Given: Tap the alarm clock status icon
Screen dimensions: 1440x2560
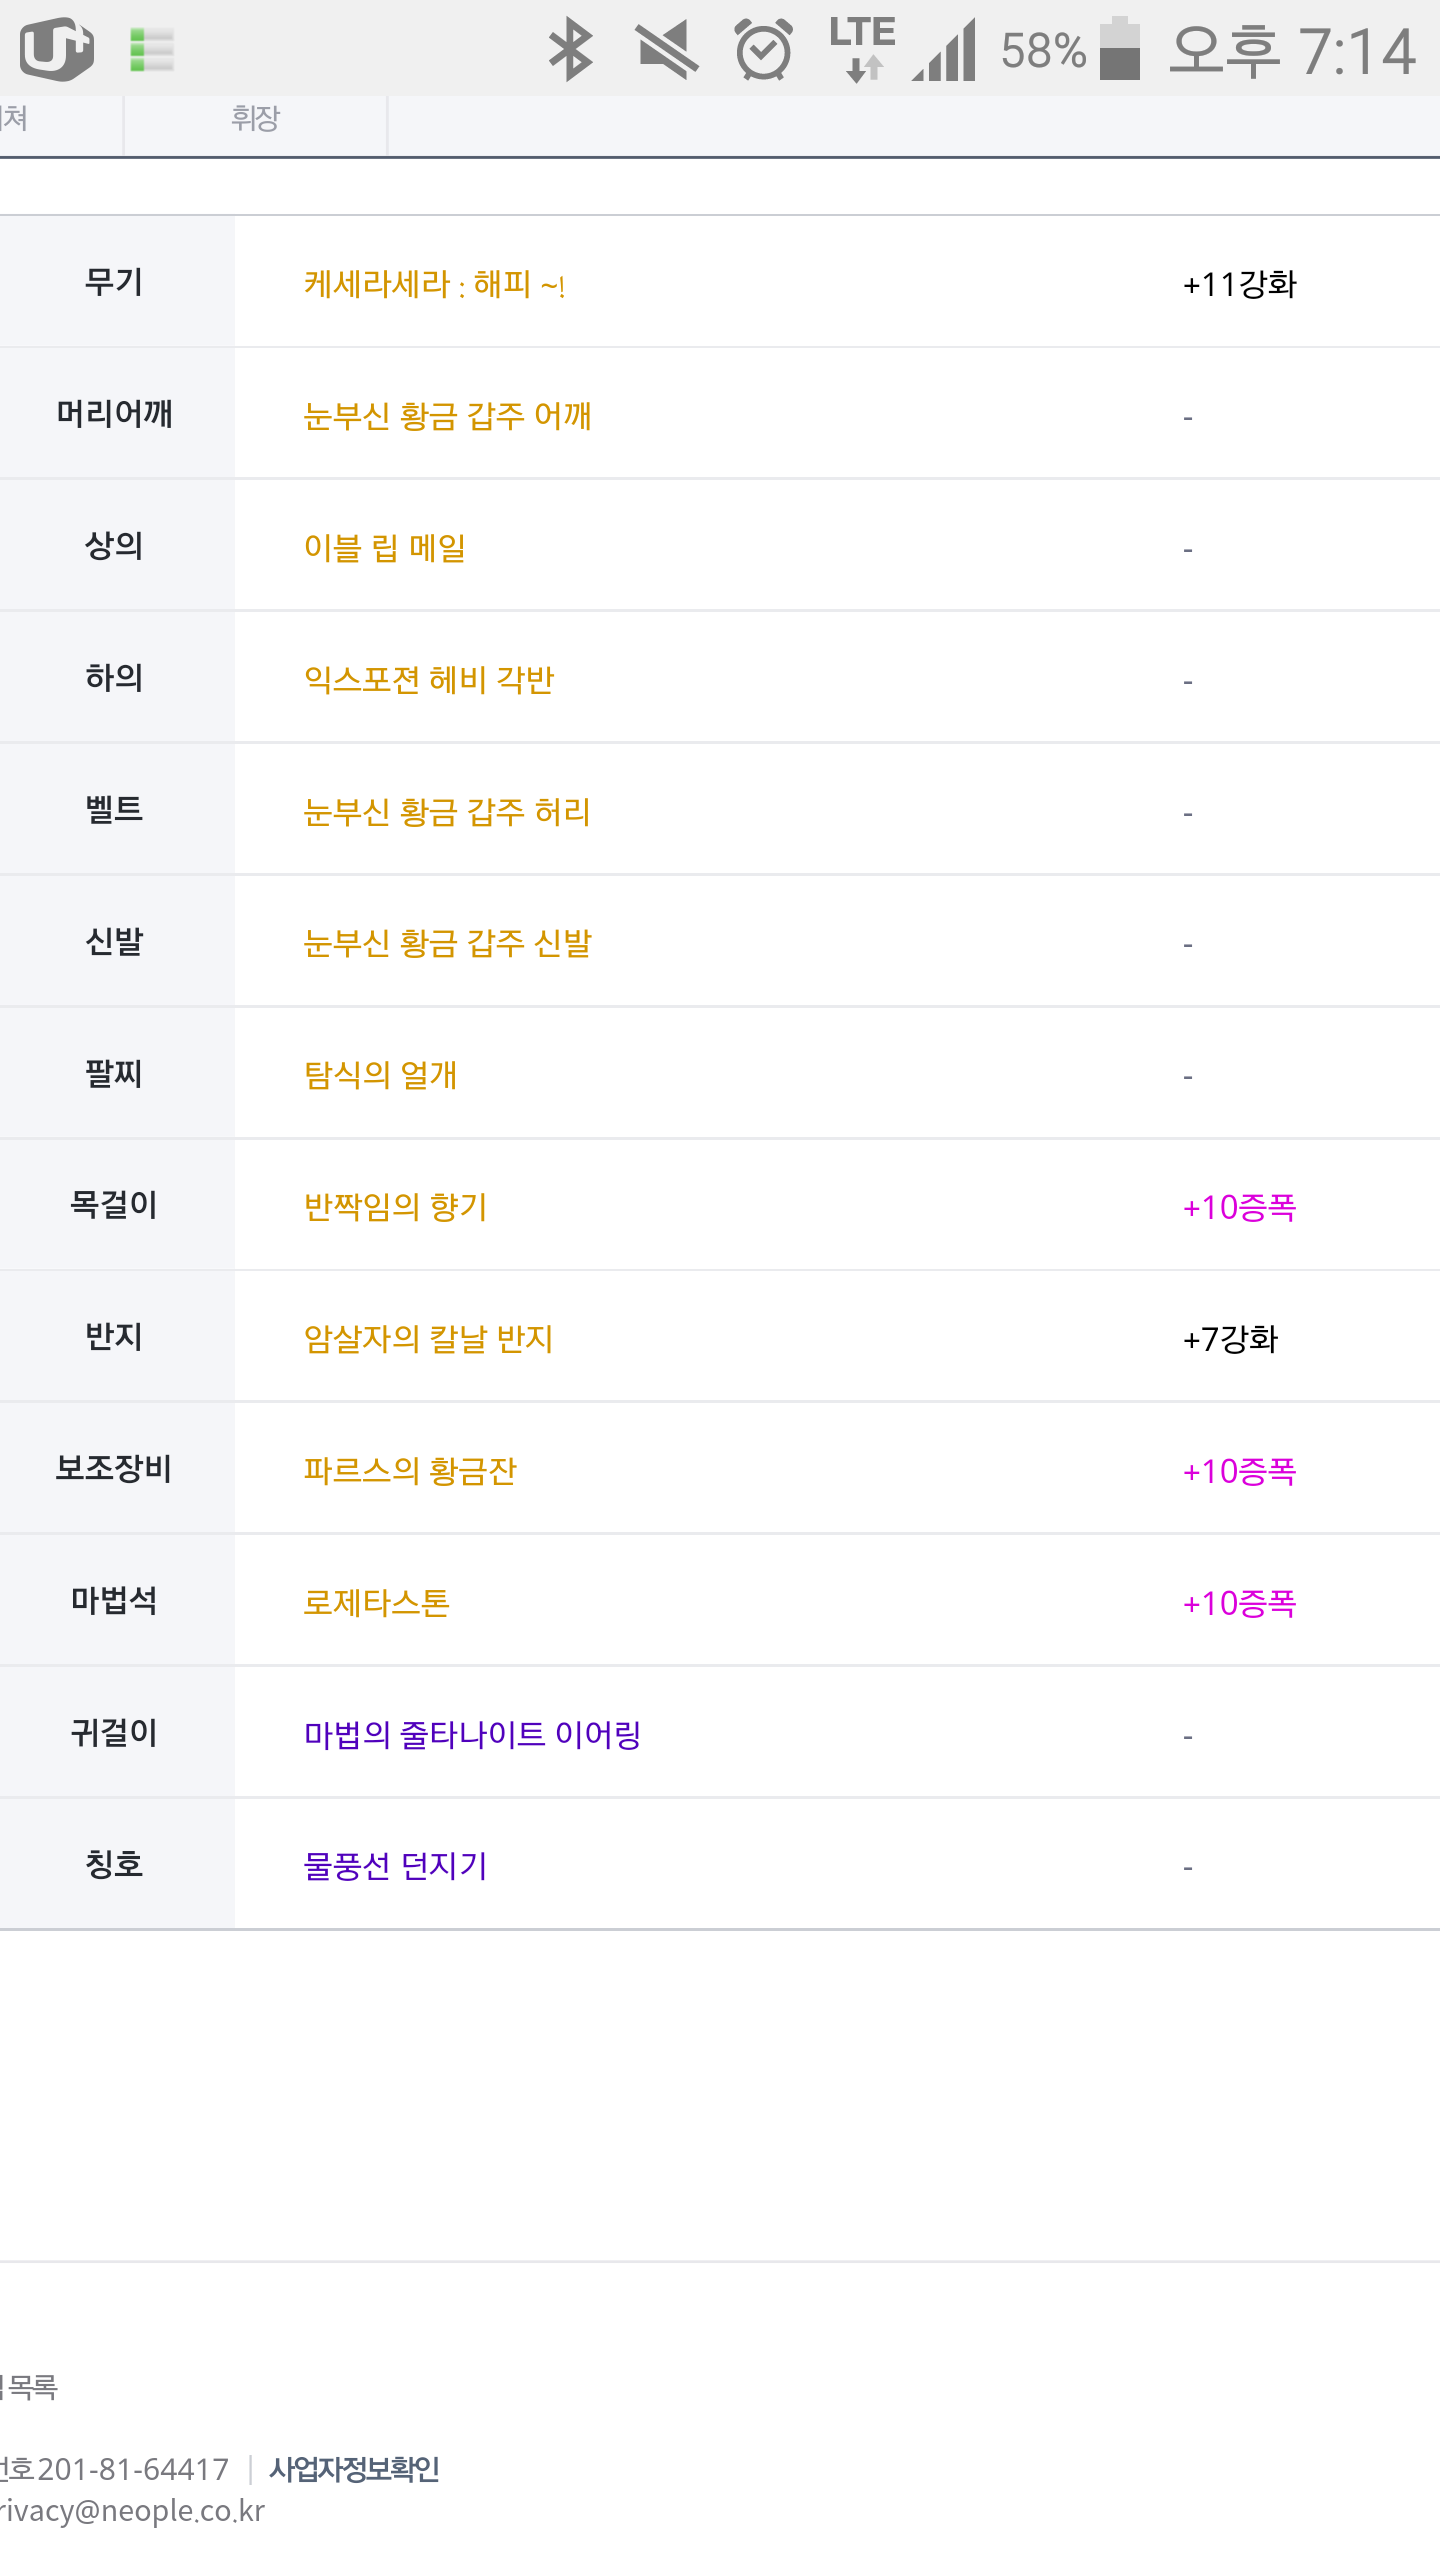Looking at the screenshot, I should point(764,49).
